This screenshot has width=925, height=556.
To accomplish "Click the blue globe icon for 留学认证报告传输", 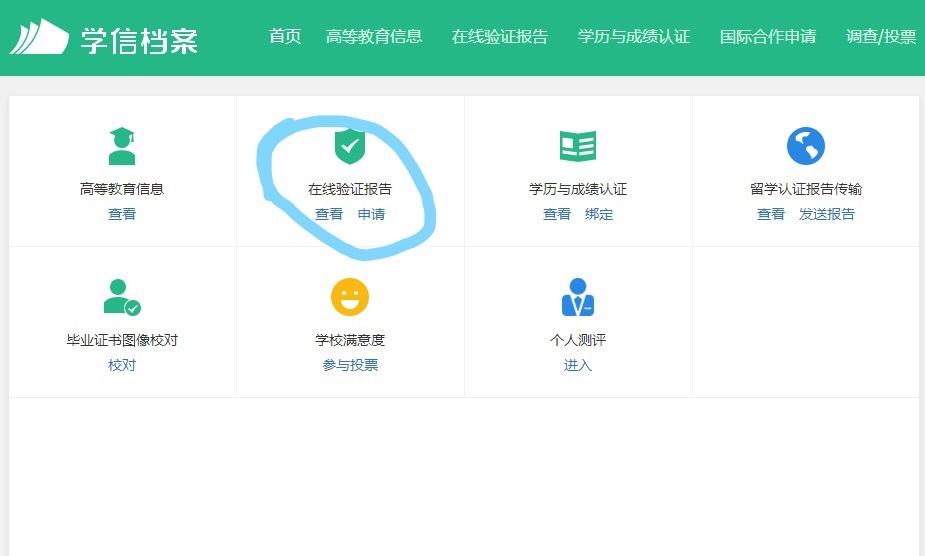I will coord(806,146).
